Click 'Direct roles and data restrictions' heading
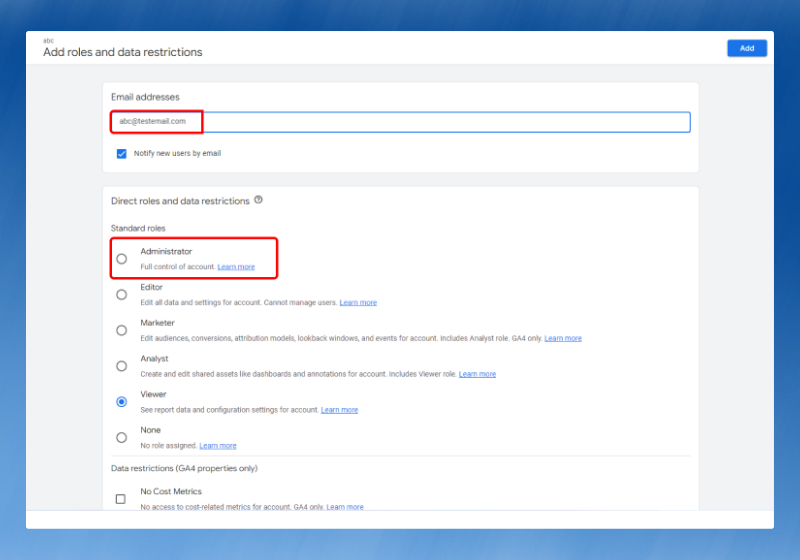 click(x=181, y=201)
